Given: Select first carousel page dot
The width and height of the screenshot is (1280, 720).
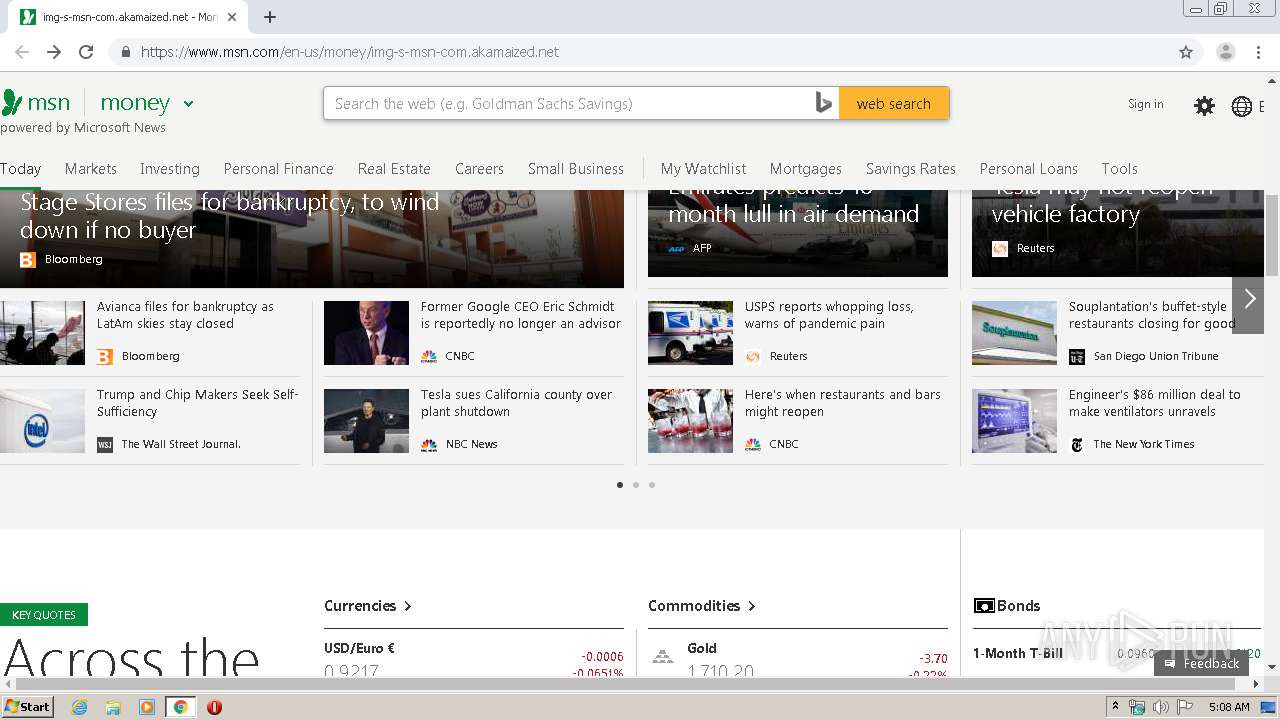Looking at the screenshot, I should coord(620,485).
